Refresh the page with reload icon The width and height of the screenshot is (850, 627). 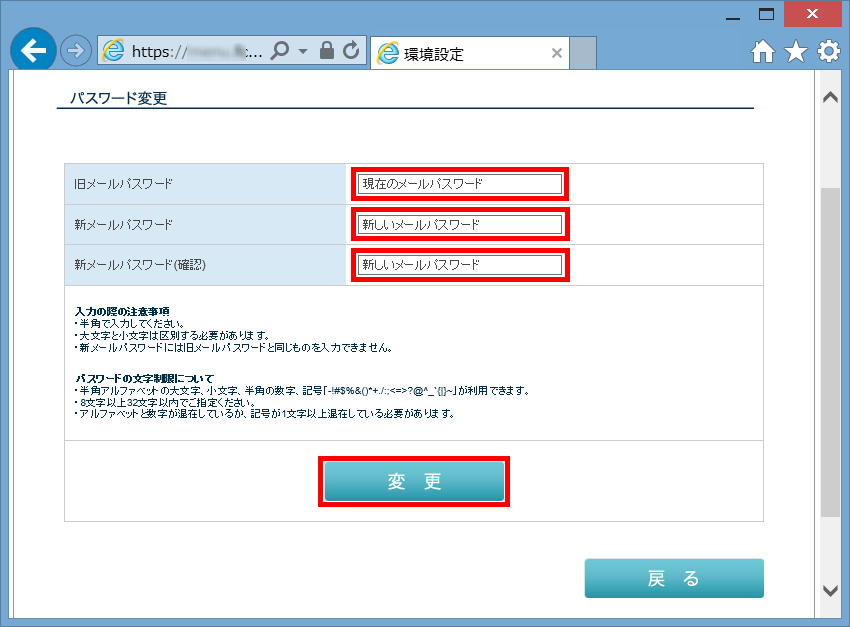coord(350,52)
